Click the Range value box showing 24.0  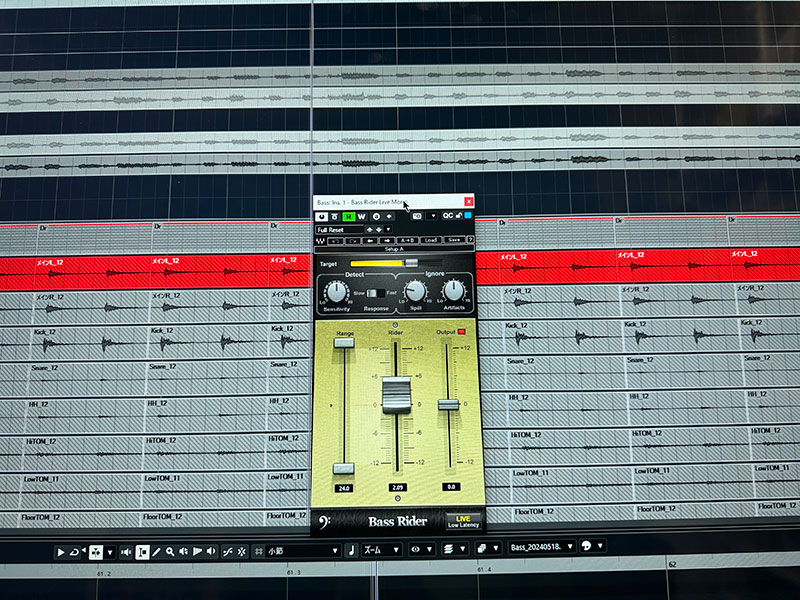pos(344,489)
